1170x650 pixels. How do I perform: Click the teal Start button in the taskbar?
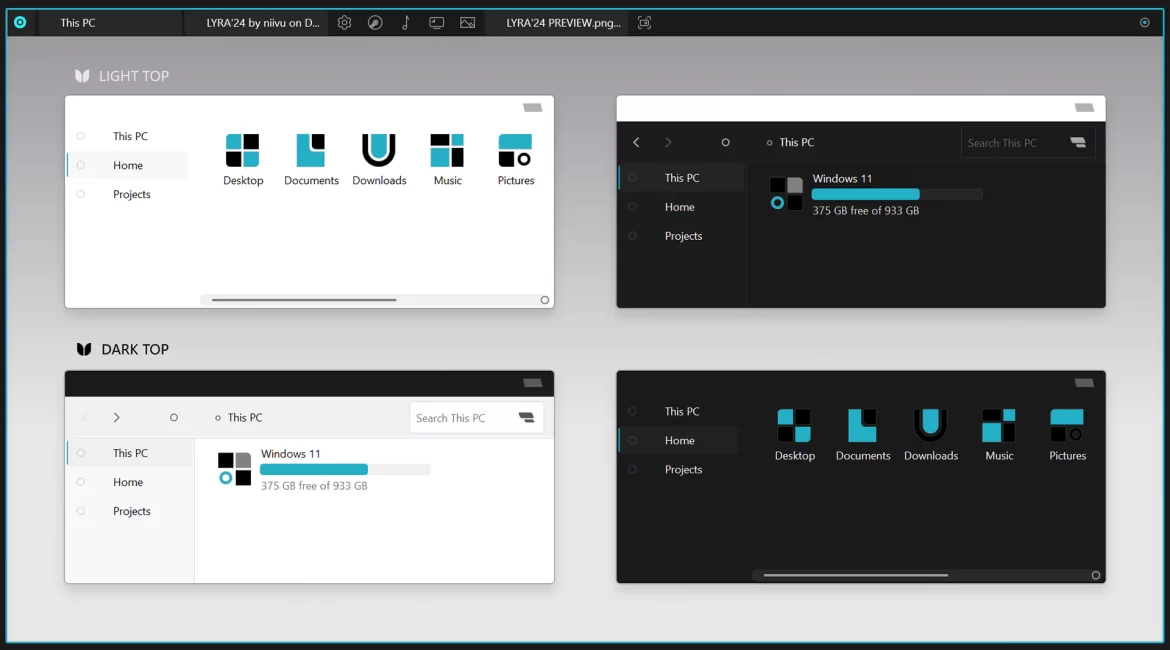tap(20, 22)
